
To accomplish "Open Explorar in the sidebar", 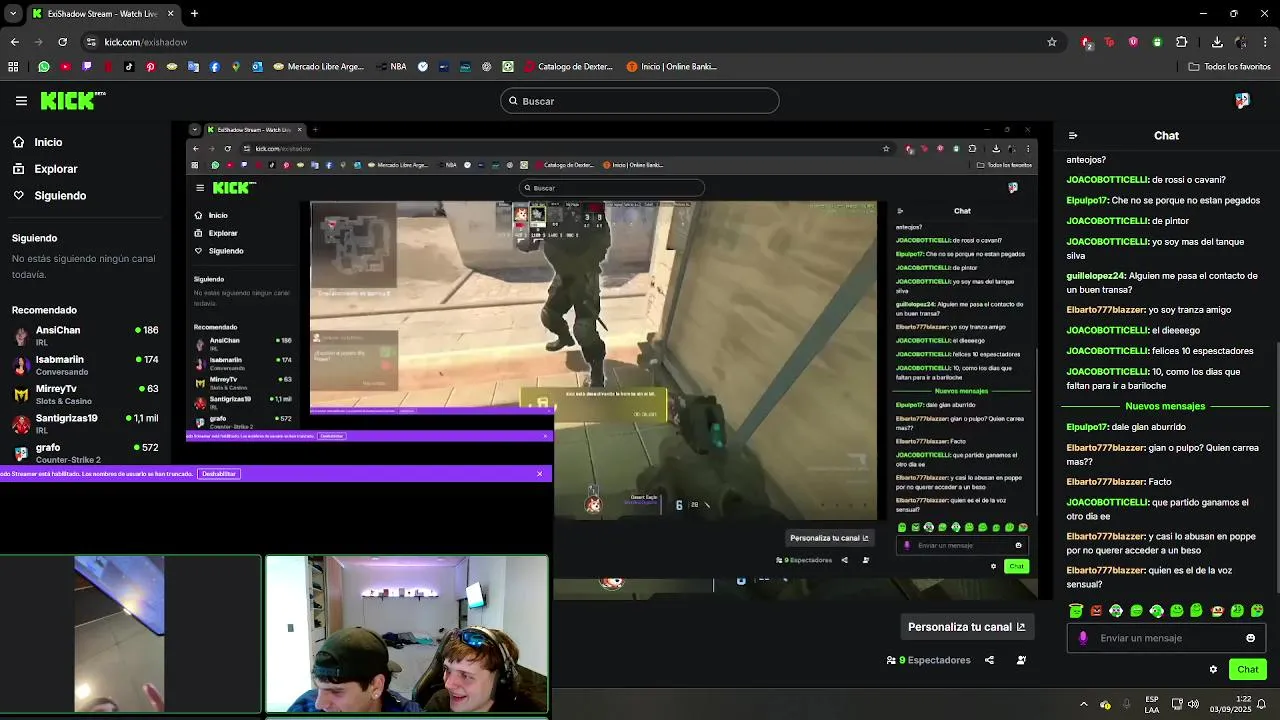I will click(56, 169).
